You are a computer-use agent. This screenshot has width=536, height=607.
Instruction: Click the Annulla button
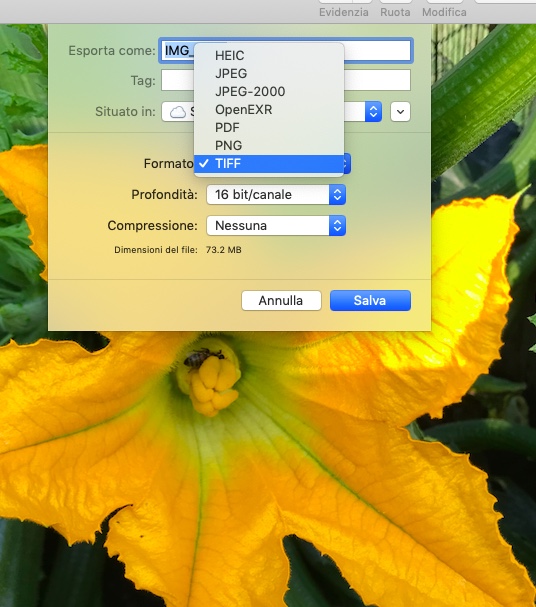coord(281,300)
